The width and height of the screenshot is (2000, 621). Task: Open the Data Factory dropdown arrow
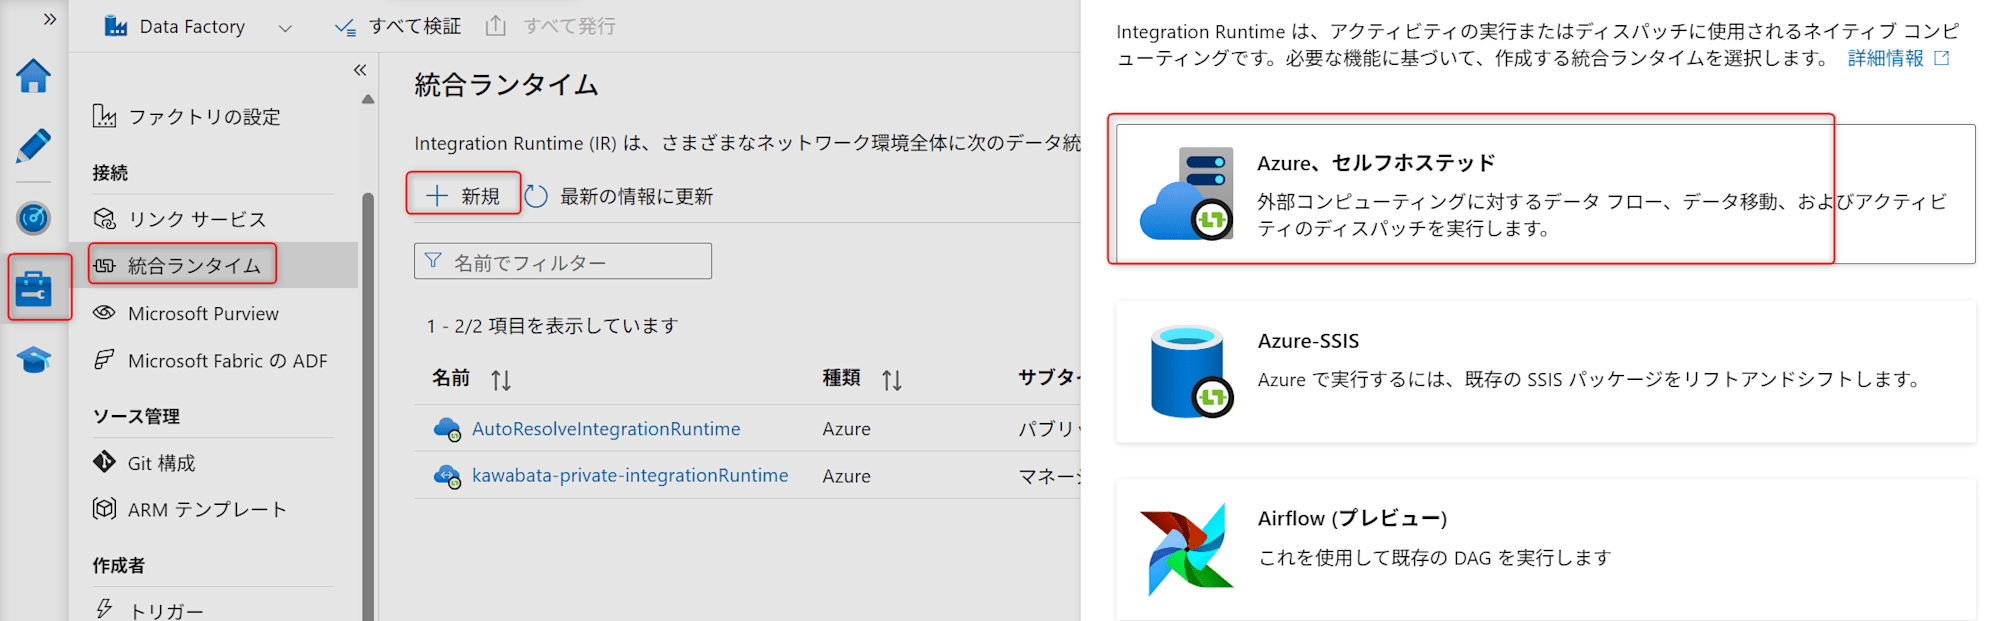285,28
